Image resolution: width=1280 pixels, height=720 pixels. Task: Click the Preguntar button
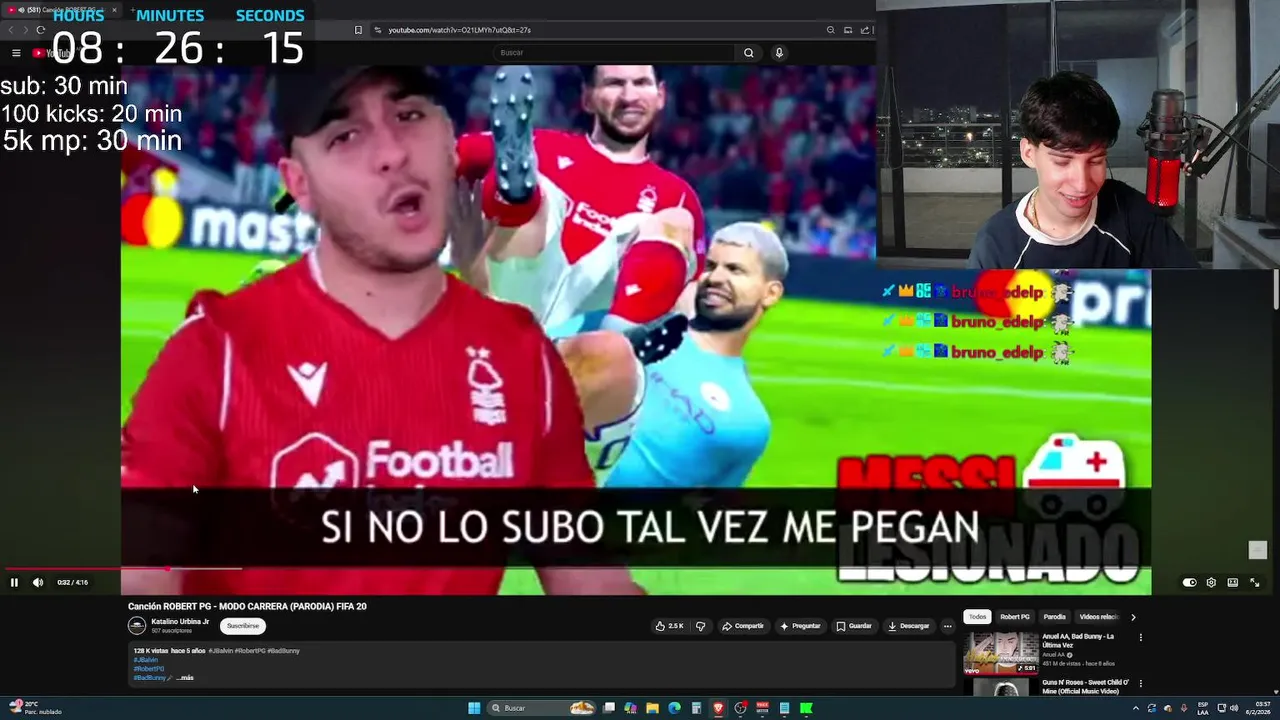(x=800, y=626)
